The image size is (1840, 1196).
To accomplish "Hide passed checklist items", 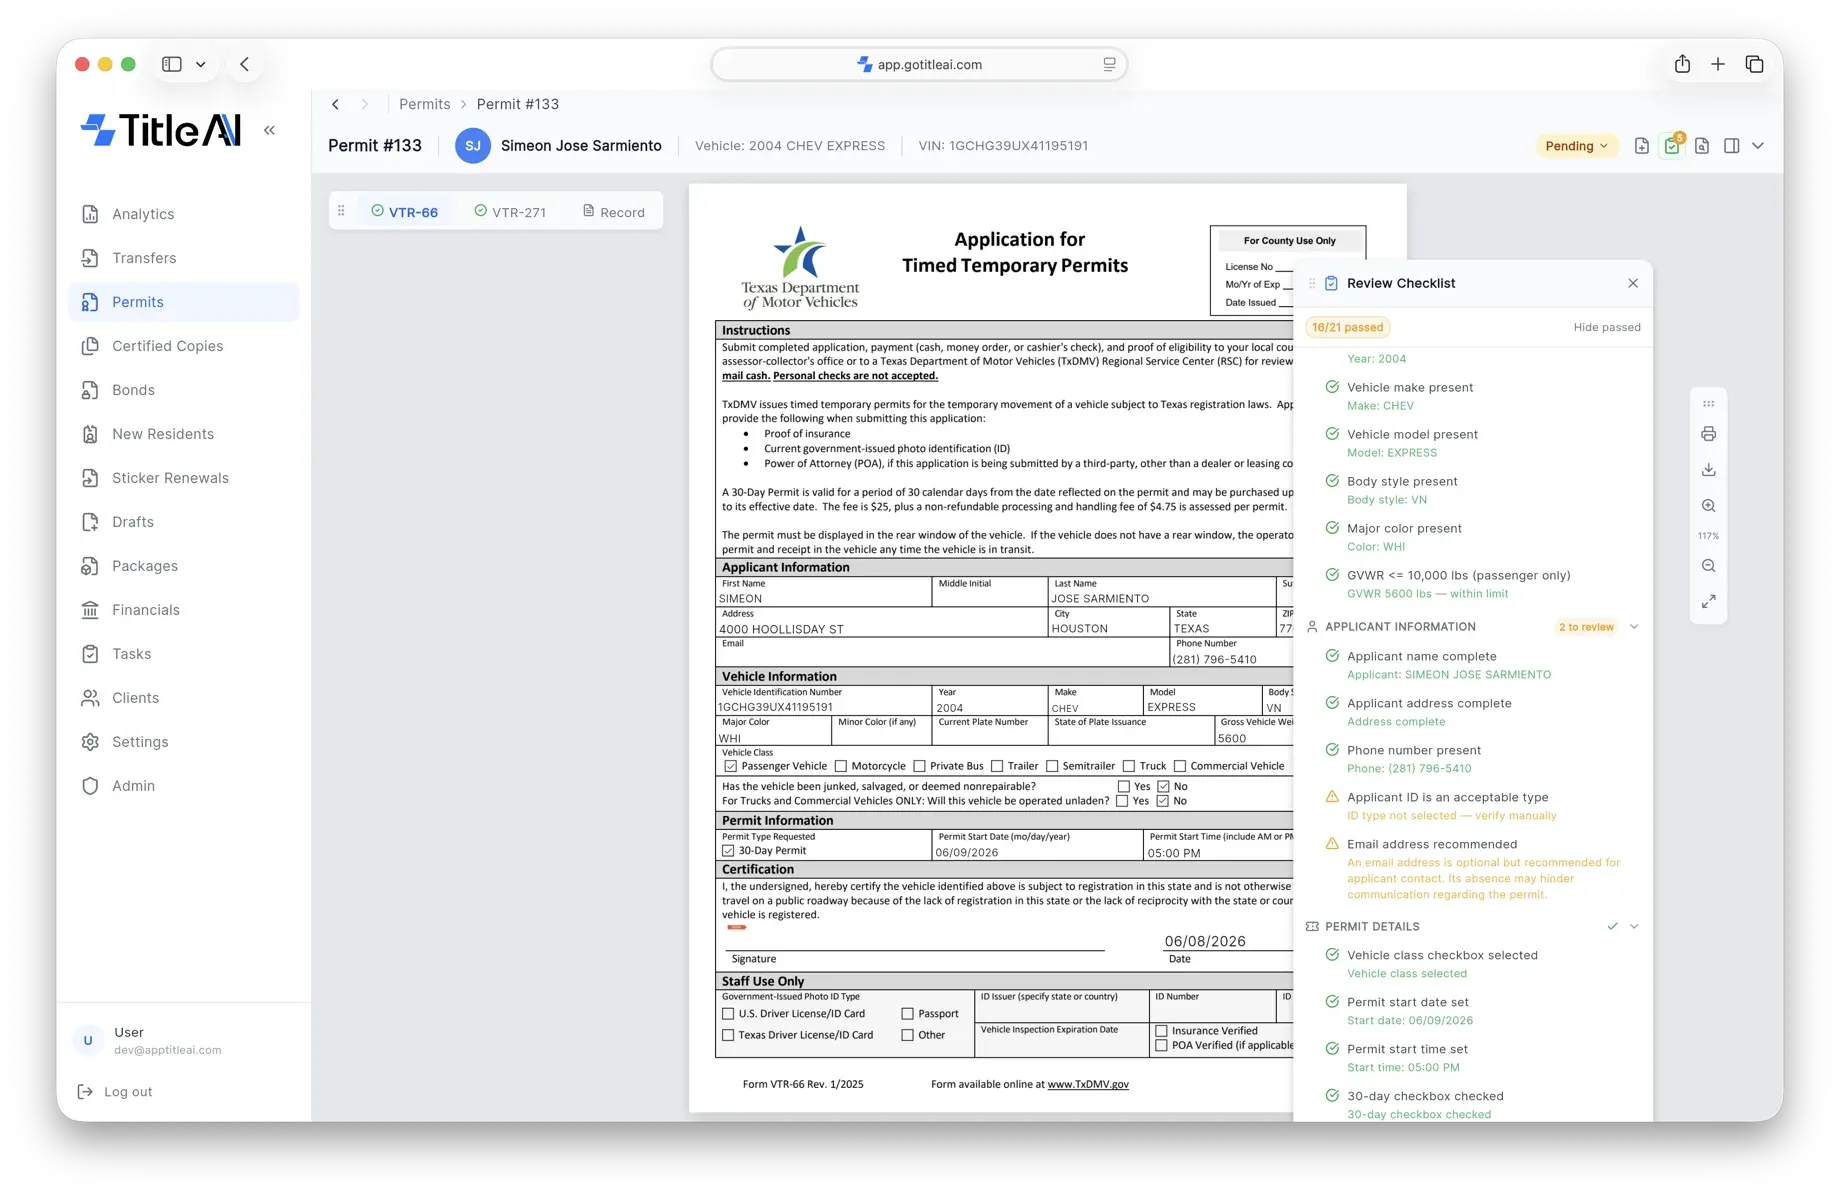I will point(1606,327).
